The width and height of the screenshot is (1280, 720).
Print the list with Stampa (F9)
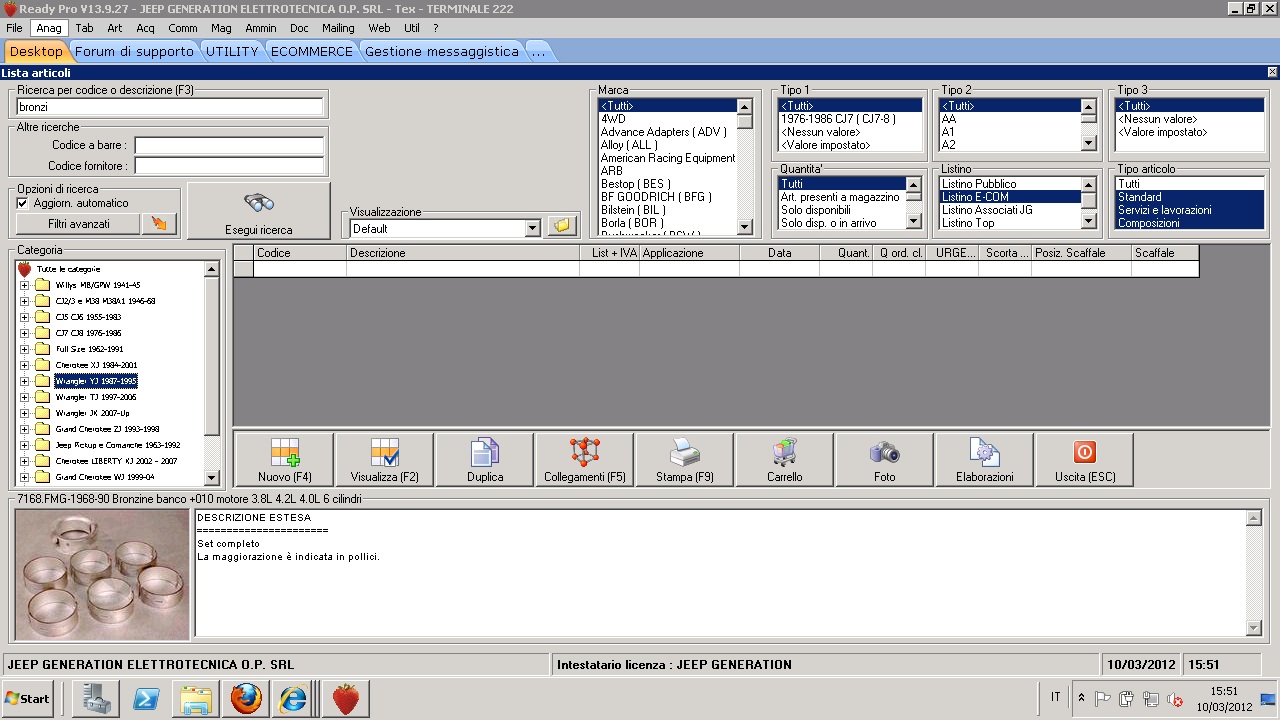click(685, 460)
